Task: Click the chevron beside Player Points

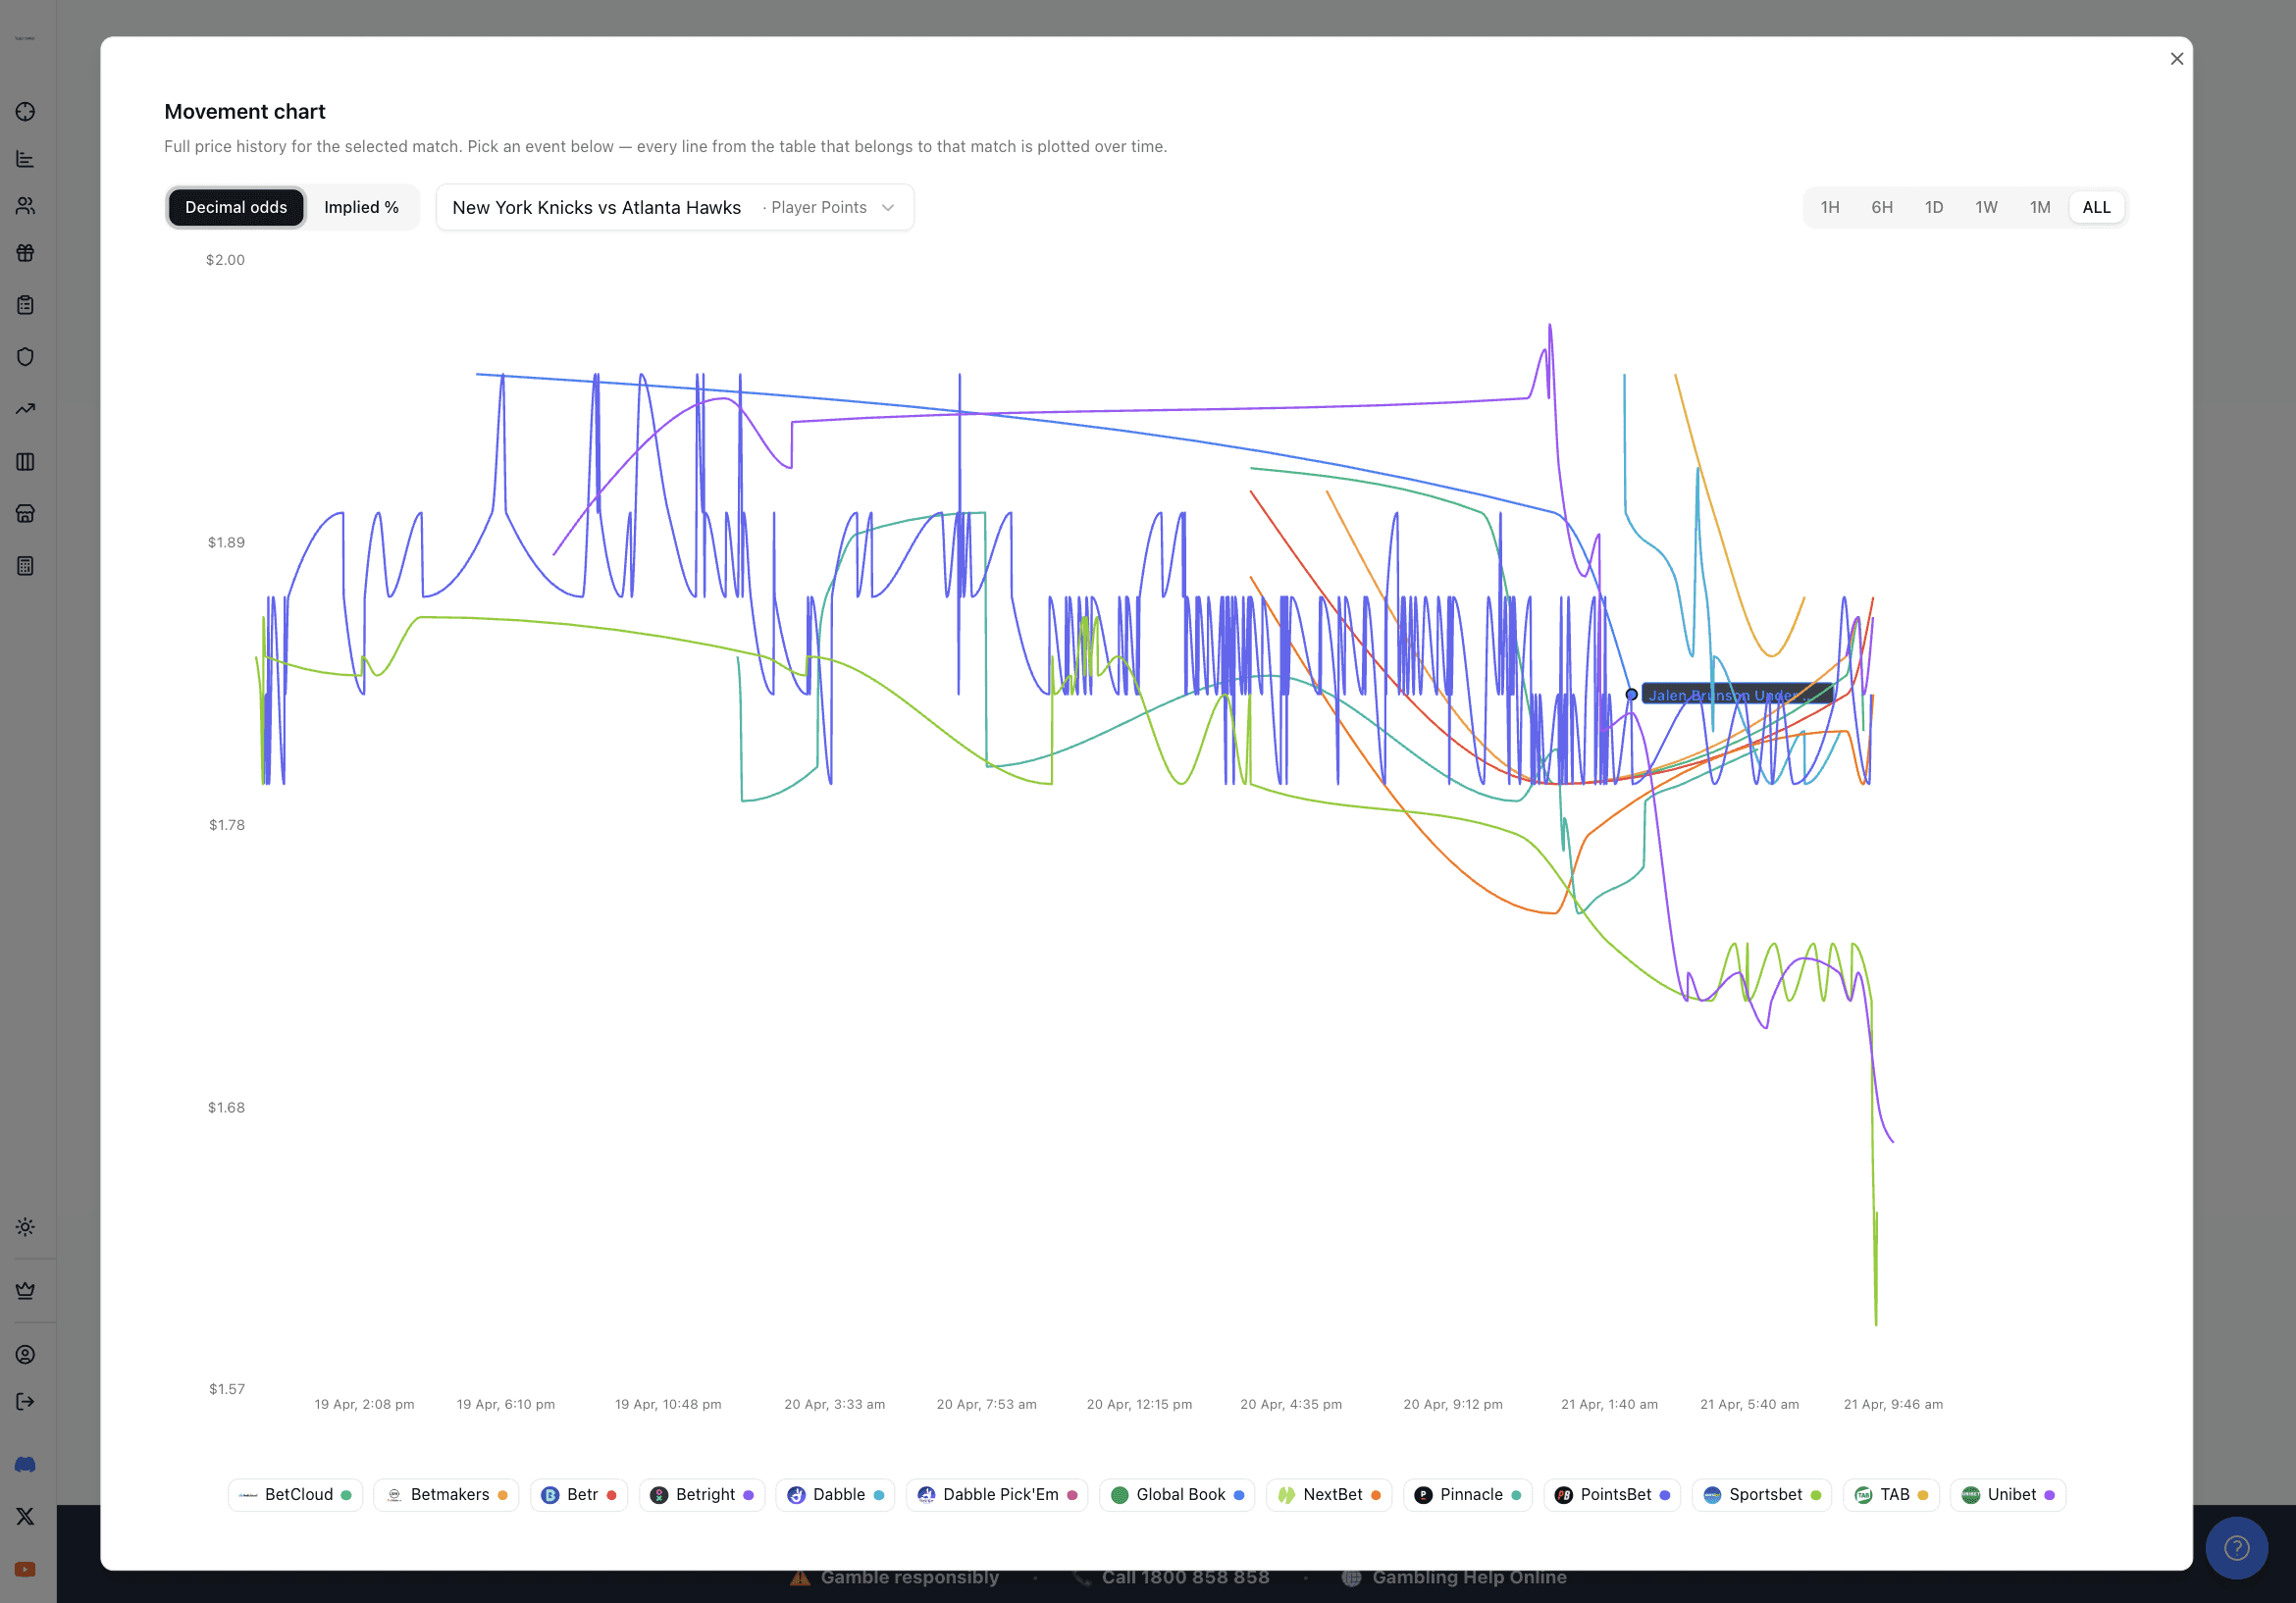Action: coord(888,208)
